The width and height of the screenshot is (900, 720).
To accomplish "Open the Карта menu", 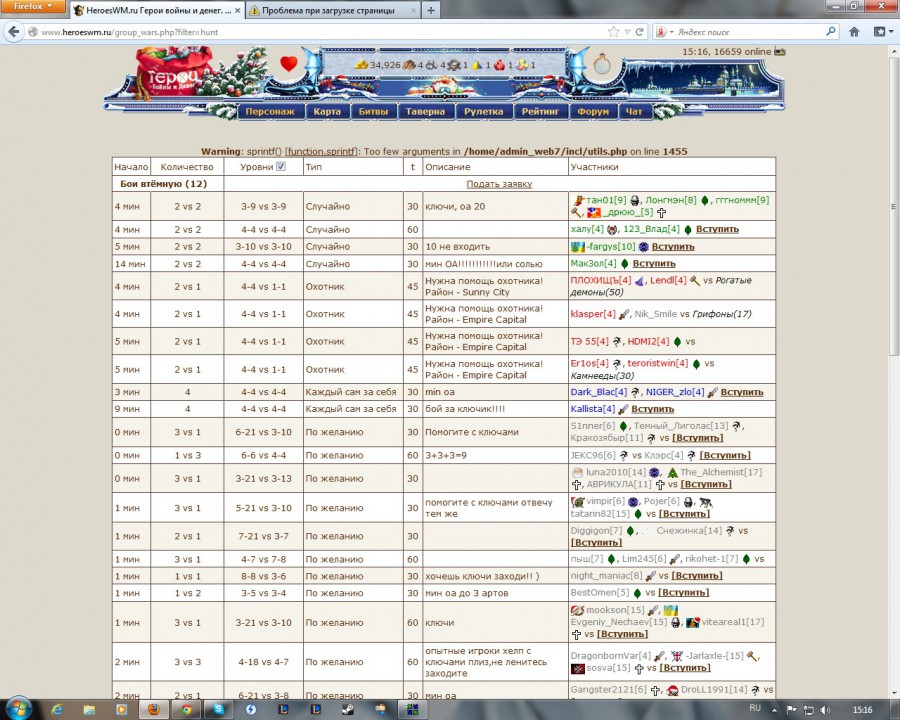I will pyautogui.click(x=327, y=112).
